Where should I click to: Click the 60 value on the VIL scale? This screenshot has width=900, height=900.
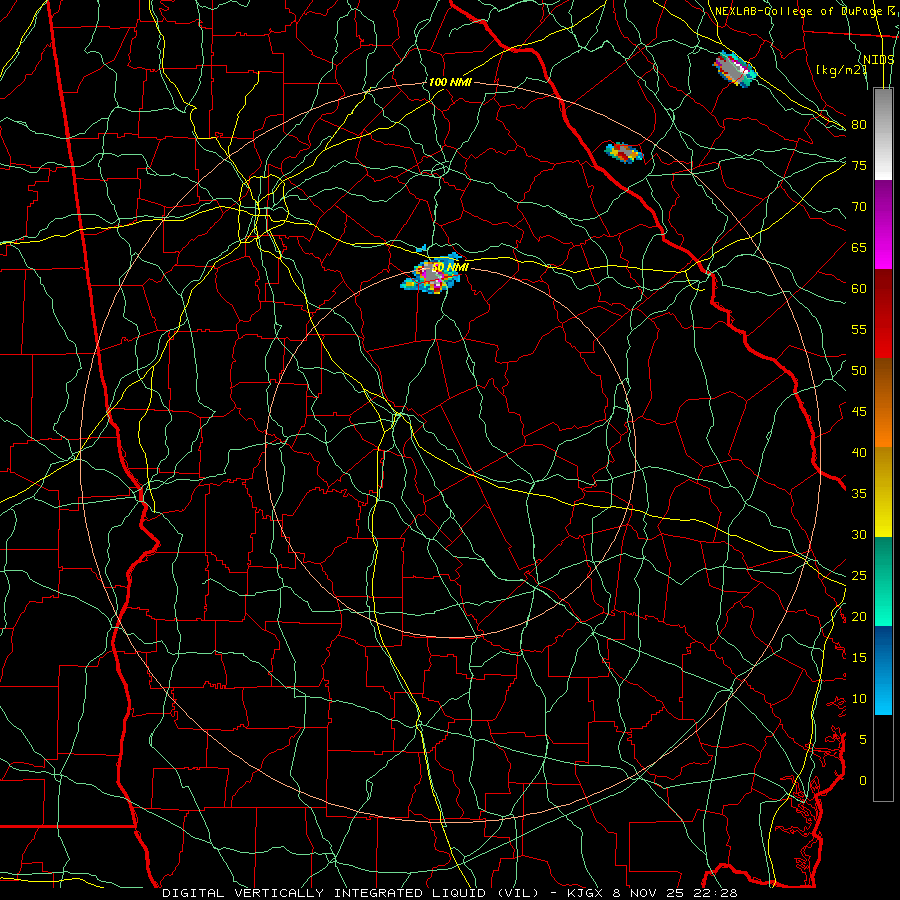859,289
